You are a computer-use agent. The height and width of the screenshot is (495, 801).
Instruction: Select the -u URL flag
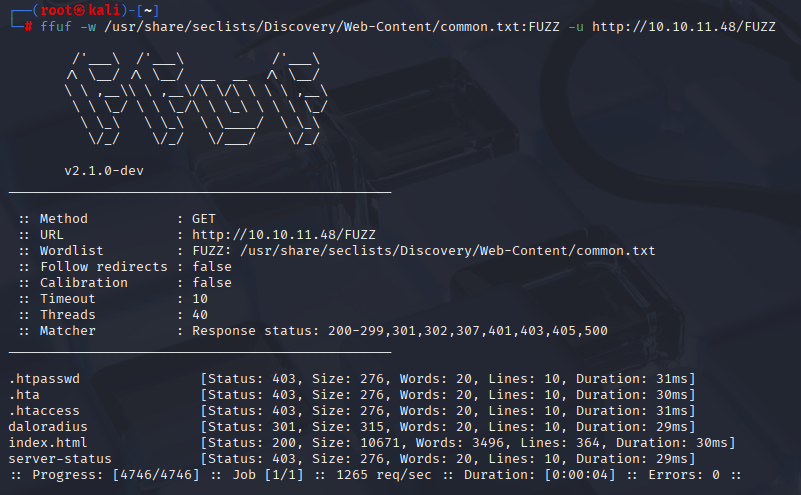tap(576, 27)
